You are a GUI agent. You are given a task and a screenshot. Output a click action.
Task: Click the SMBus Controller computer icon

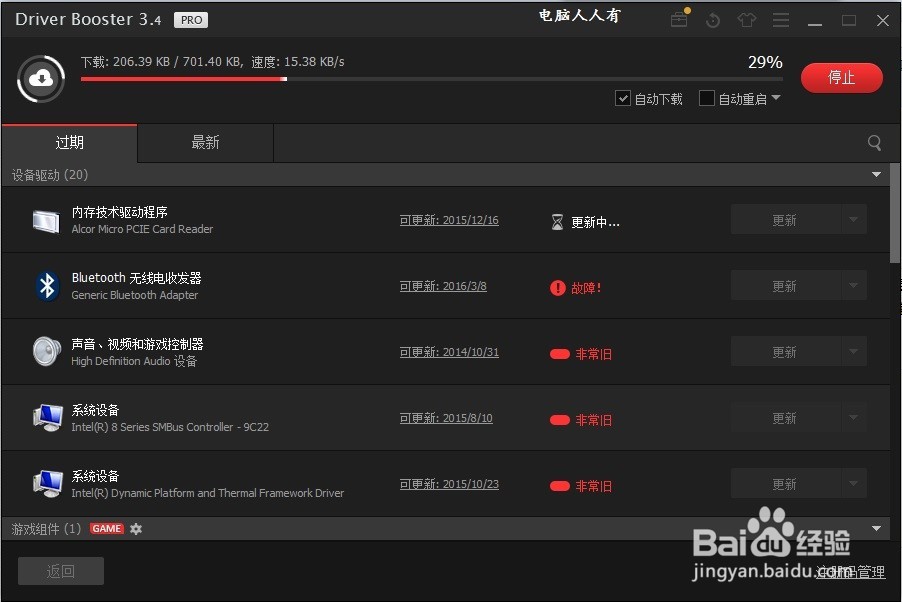tap(48, 418)
